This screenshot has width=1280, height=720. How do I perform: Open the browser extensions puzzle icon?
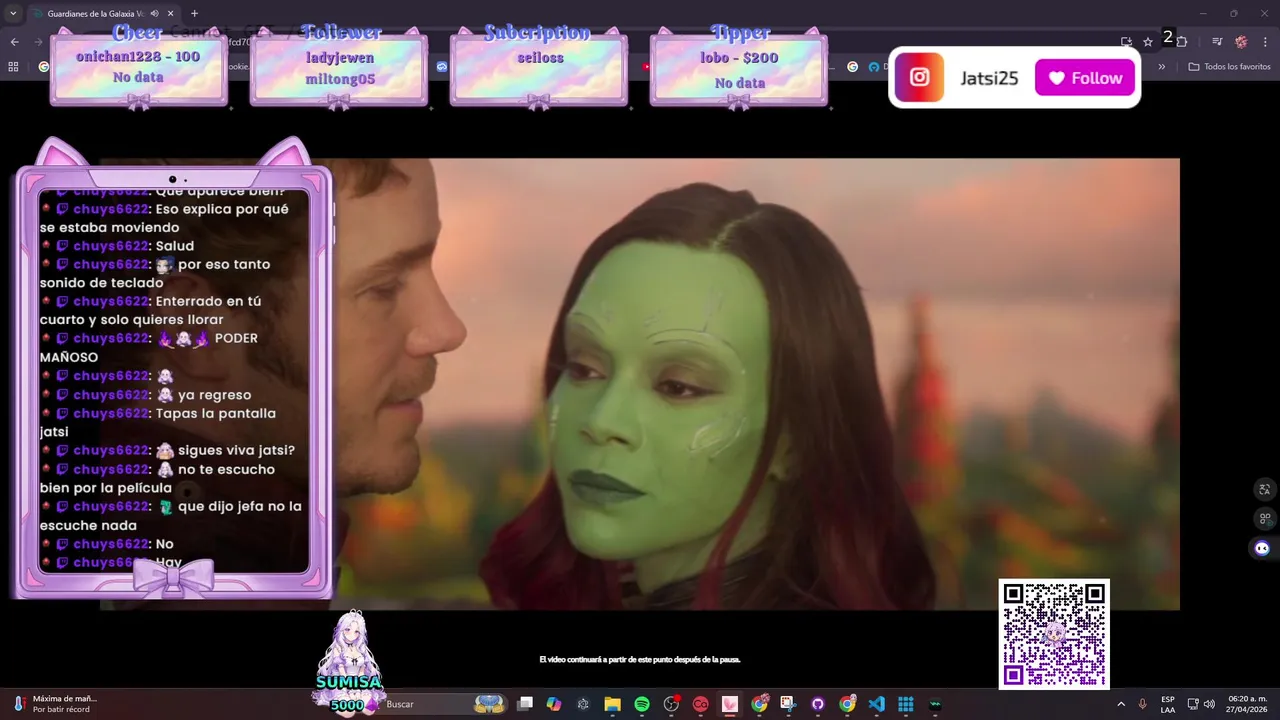pos(1182,41)
